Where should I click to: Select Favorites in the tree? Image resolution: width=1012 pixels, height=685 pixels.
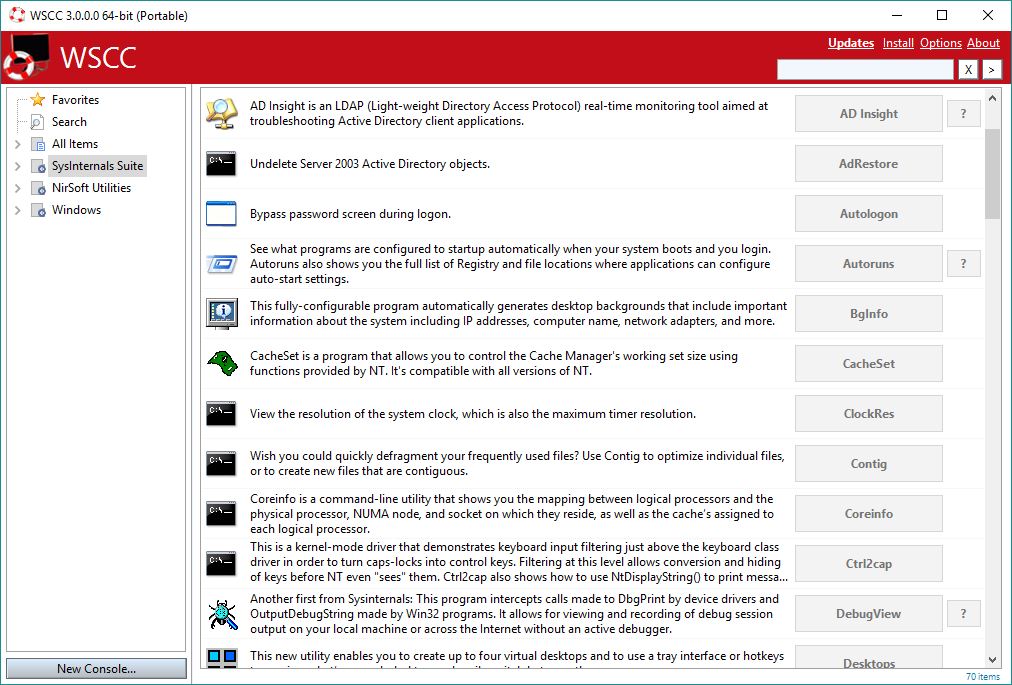click(x=76, y=100)
